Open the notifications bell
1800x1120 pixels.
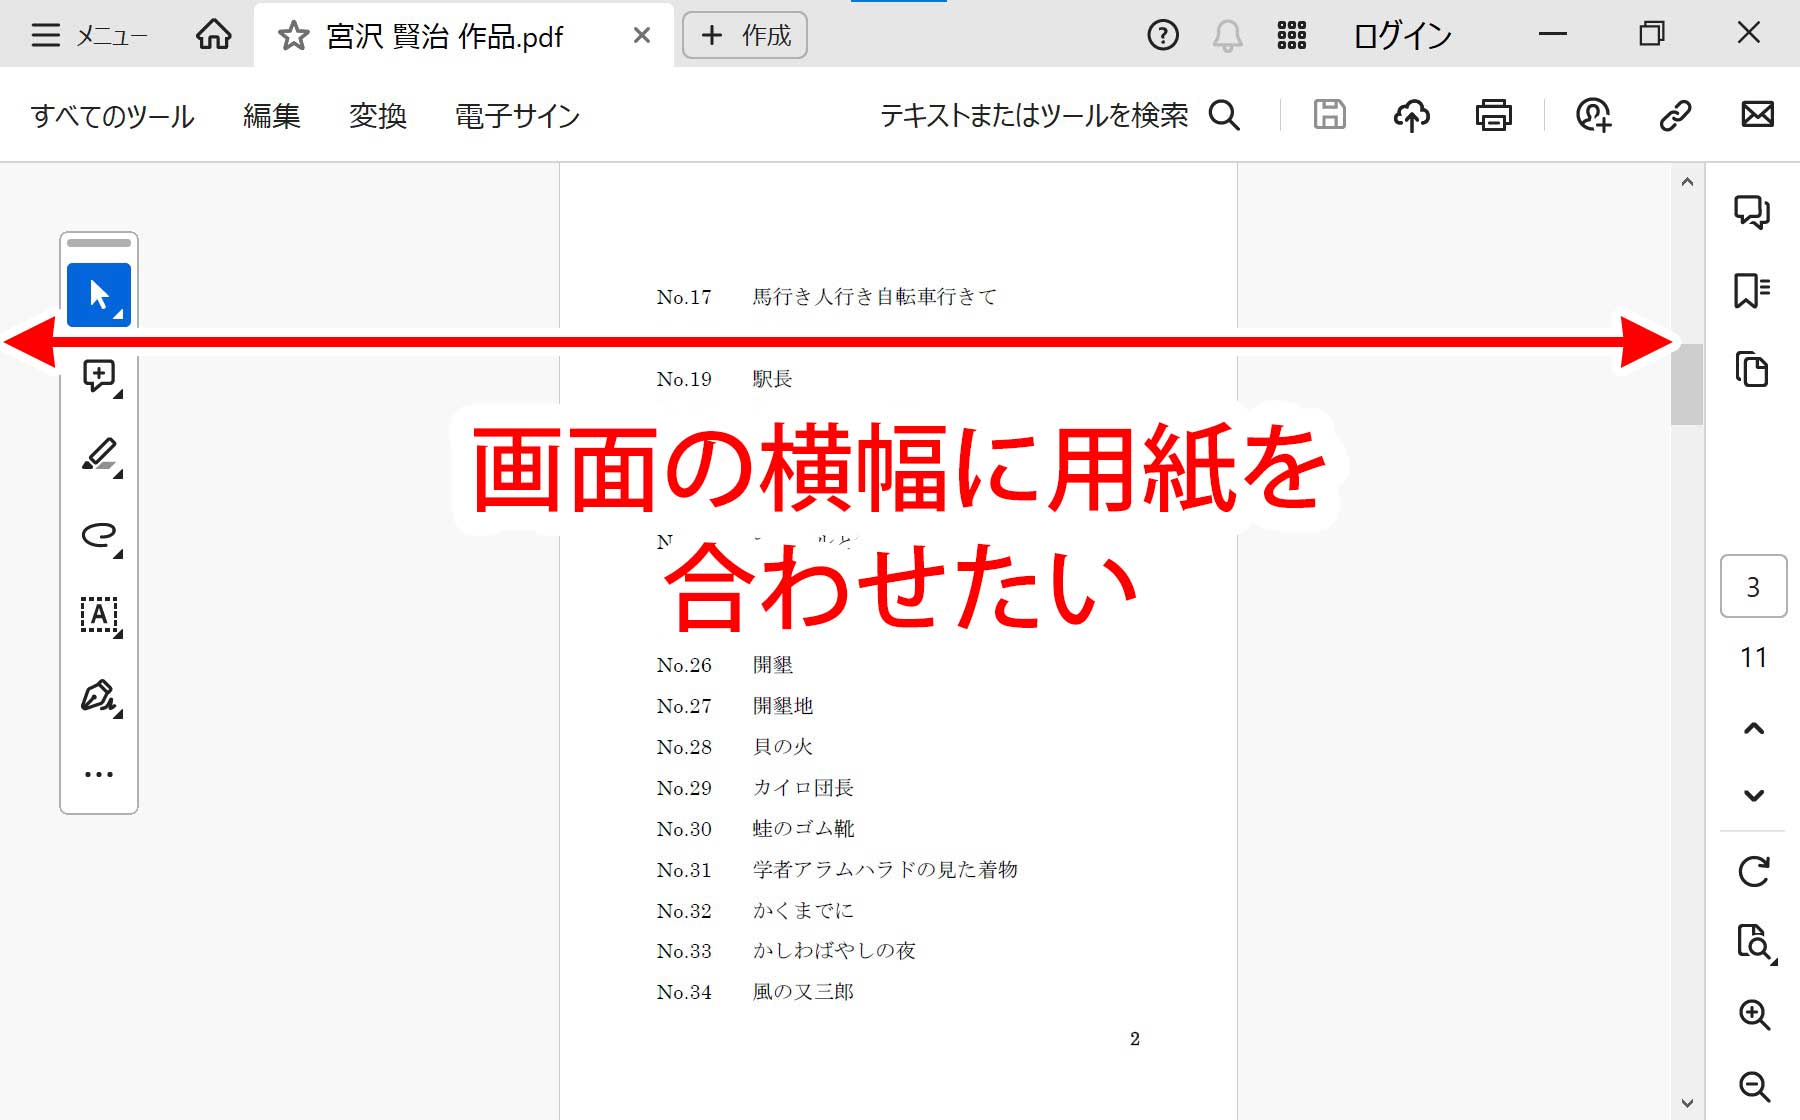1227,36
